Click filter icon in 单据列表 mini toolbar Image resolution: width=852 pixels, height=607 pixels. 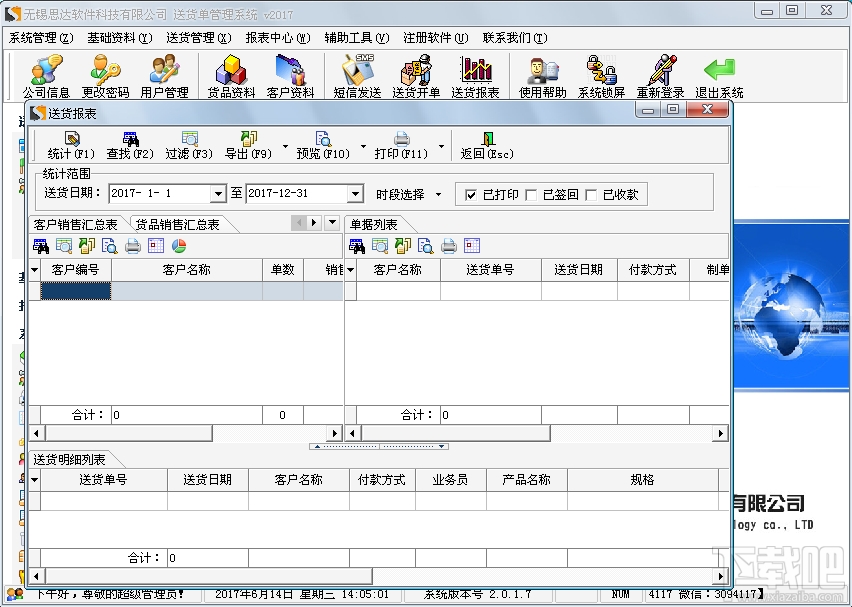(x=380, y=246)
